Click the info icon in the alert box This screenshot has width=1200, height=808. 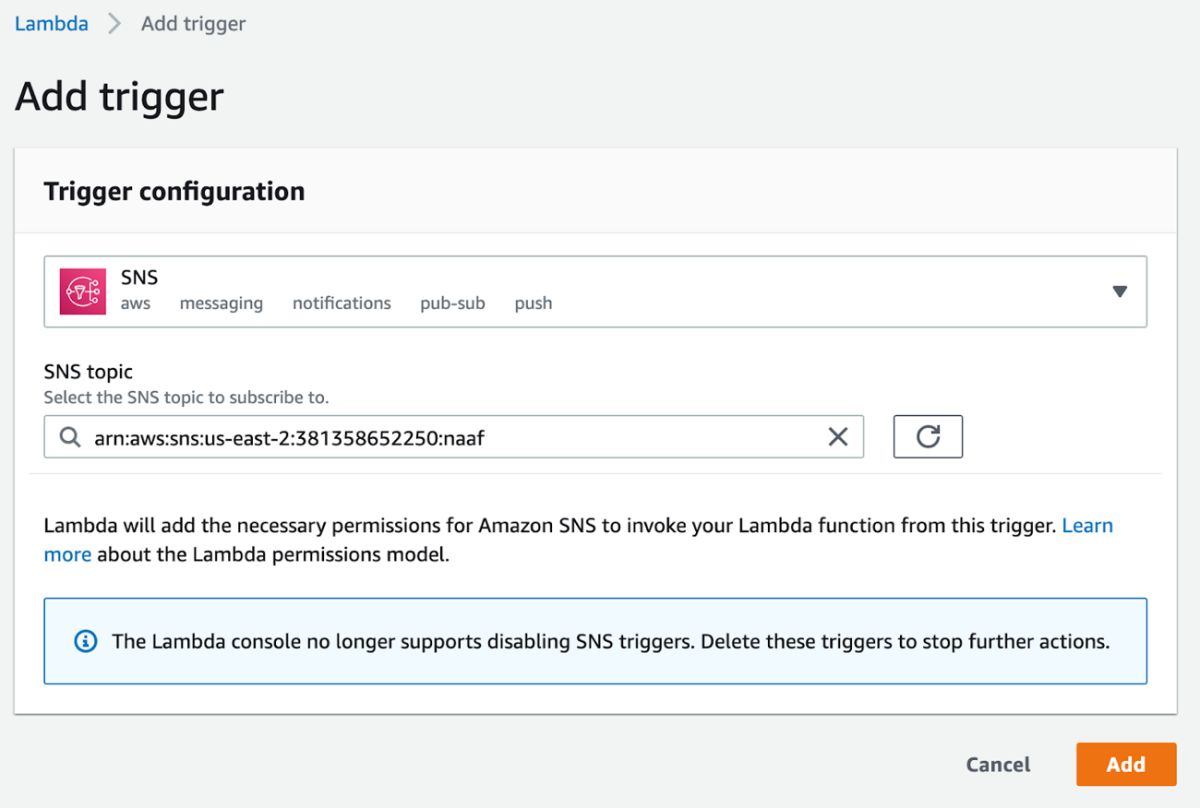point(86,642)
